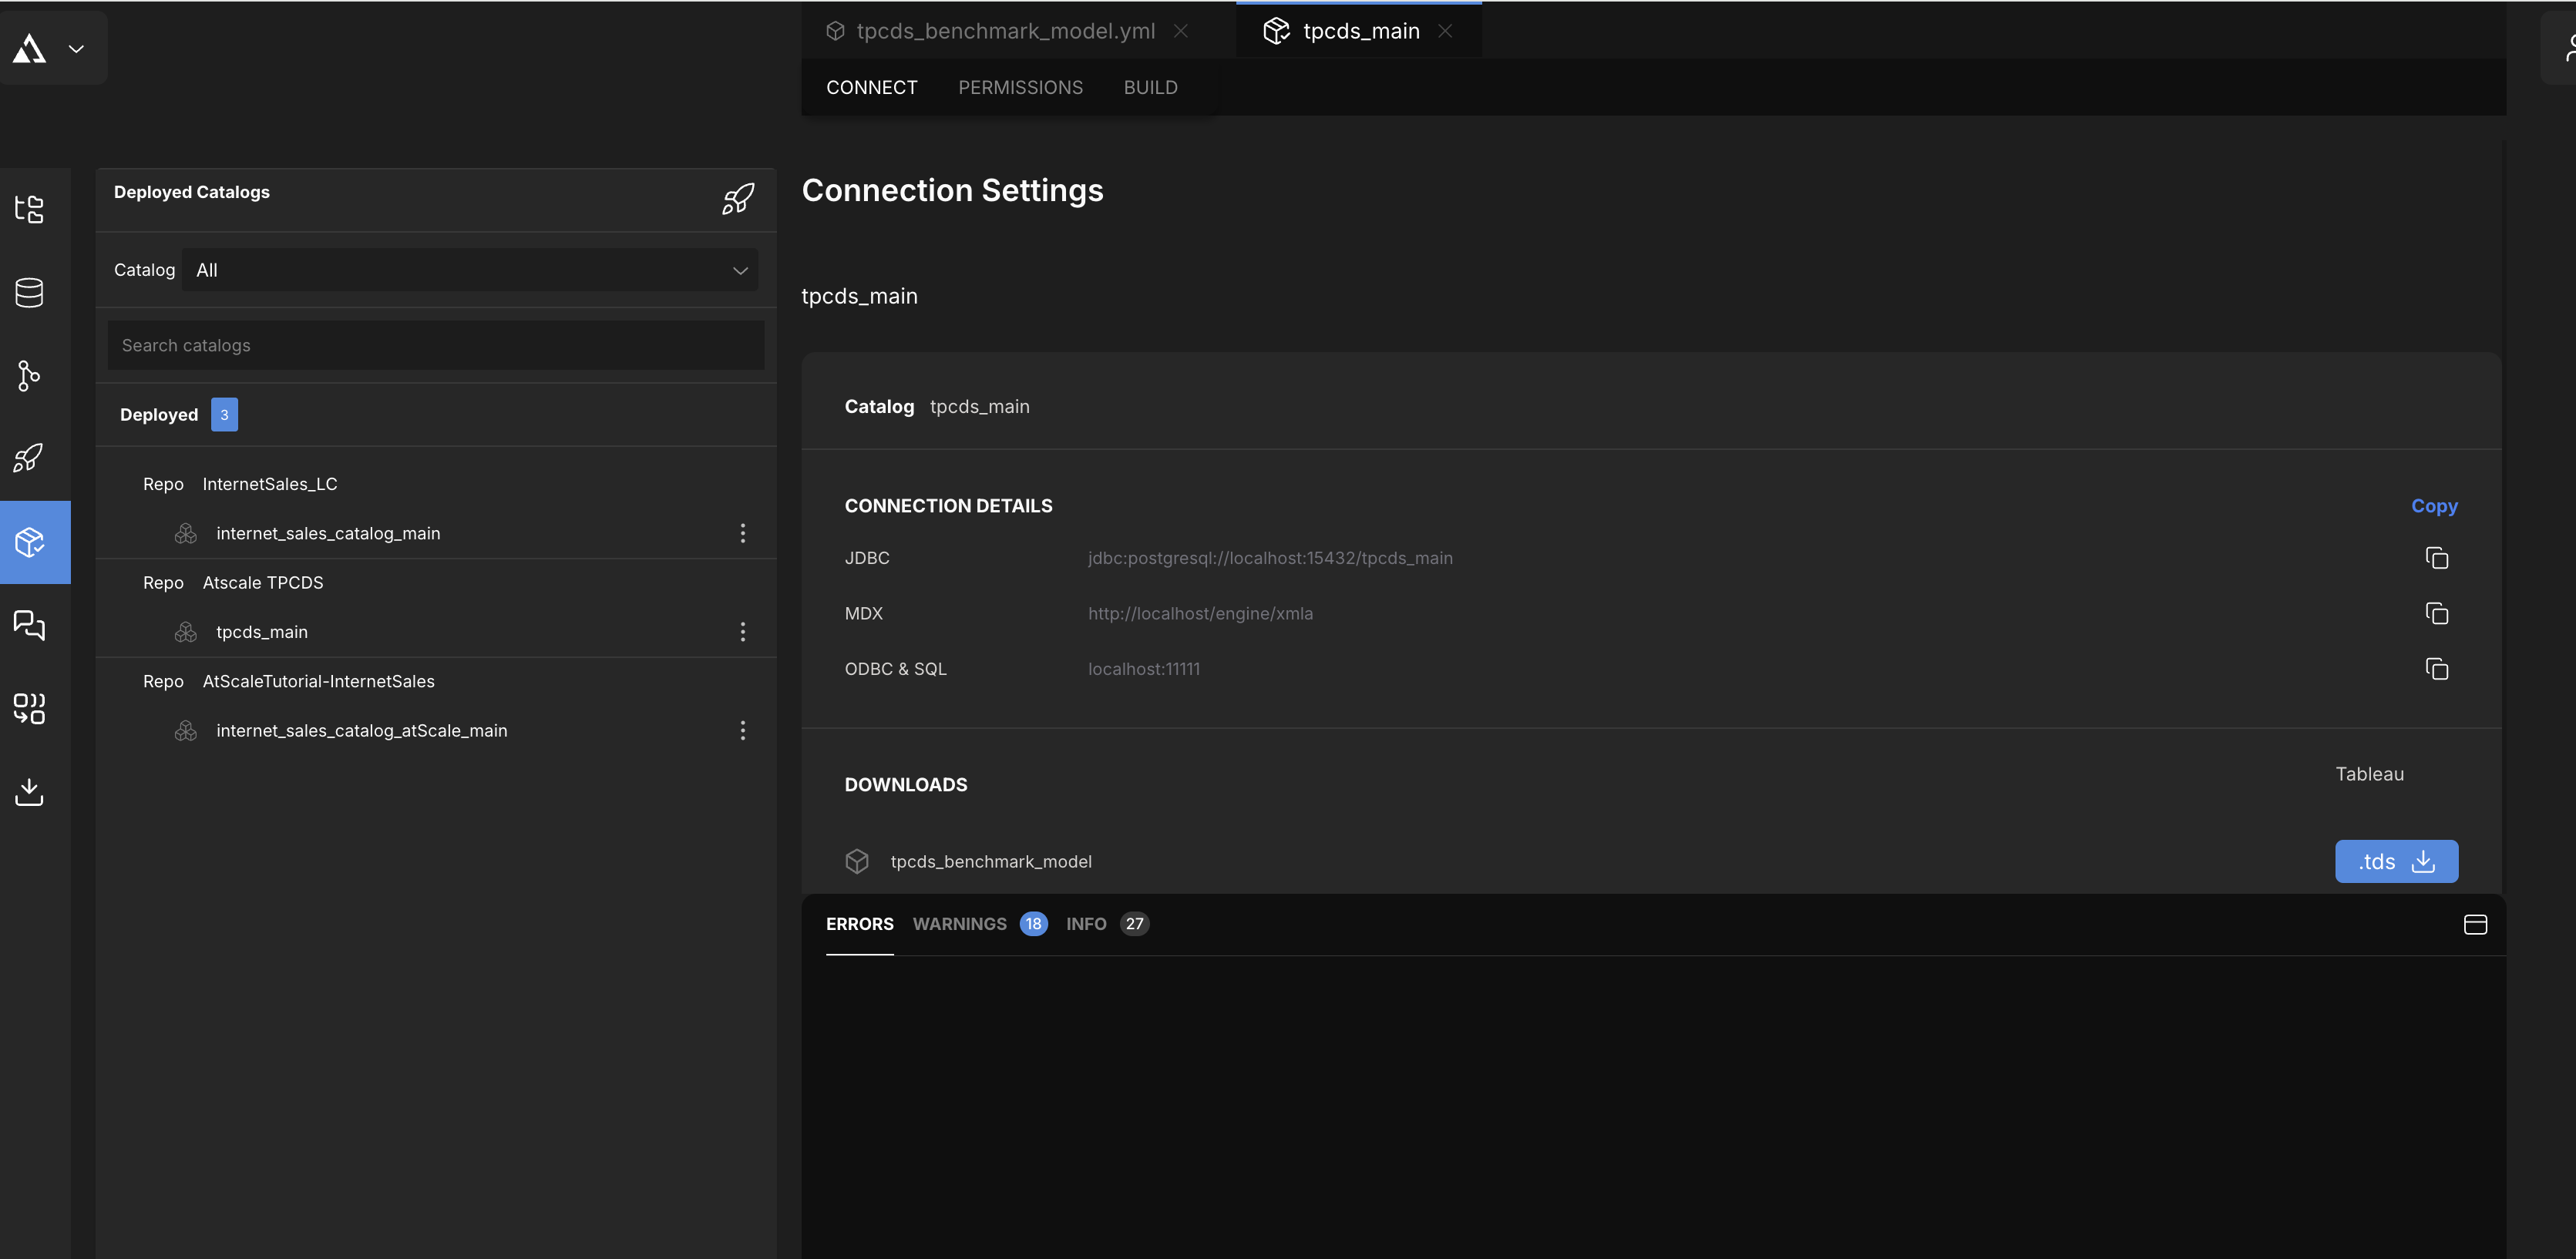Image resolution: width=2576 pixels, height=1259 pixels.
Task: Click the download icon in the left sidebar
Action: (29, 791)
